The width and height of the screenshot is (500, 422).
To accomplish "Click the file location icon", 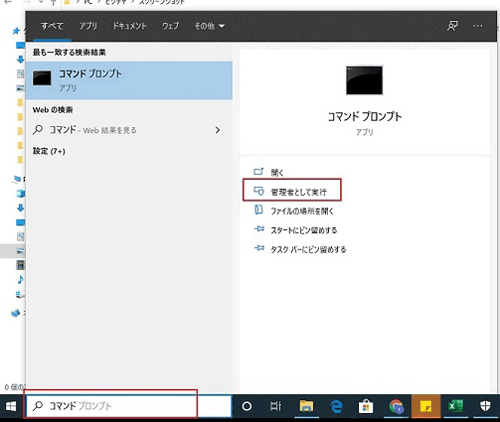I will click(259, 210).
